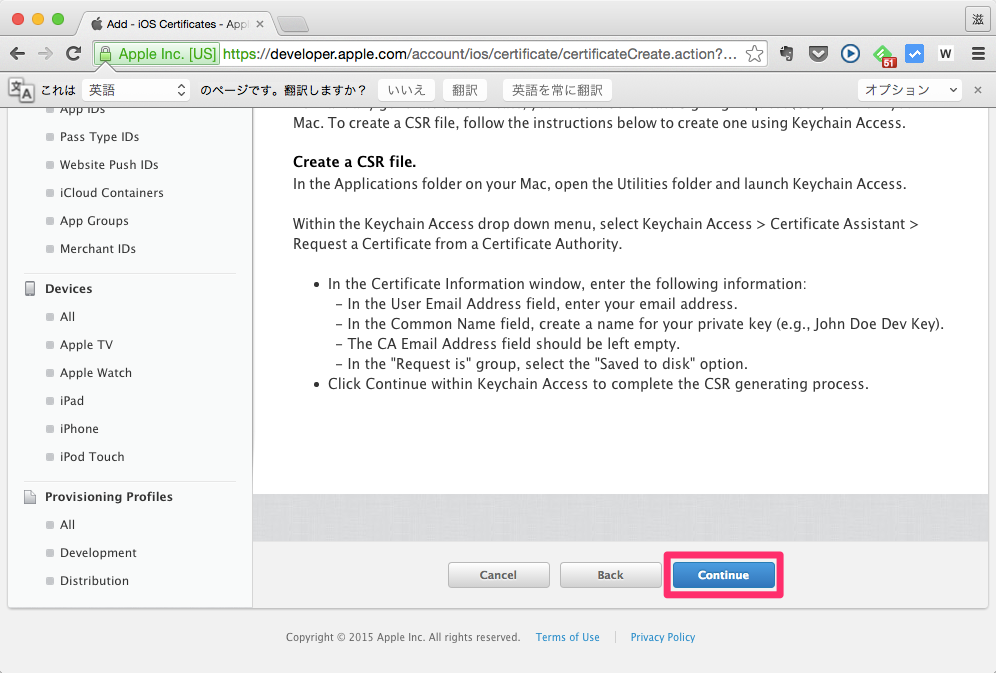Image resolution: width=996 pixels, height=673 pixels.
Task: Click the browser forward arrow
Action: pos(45,54)
